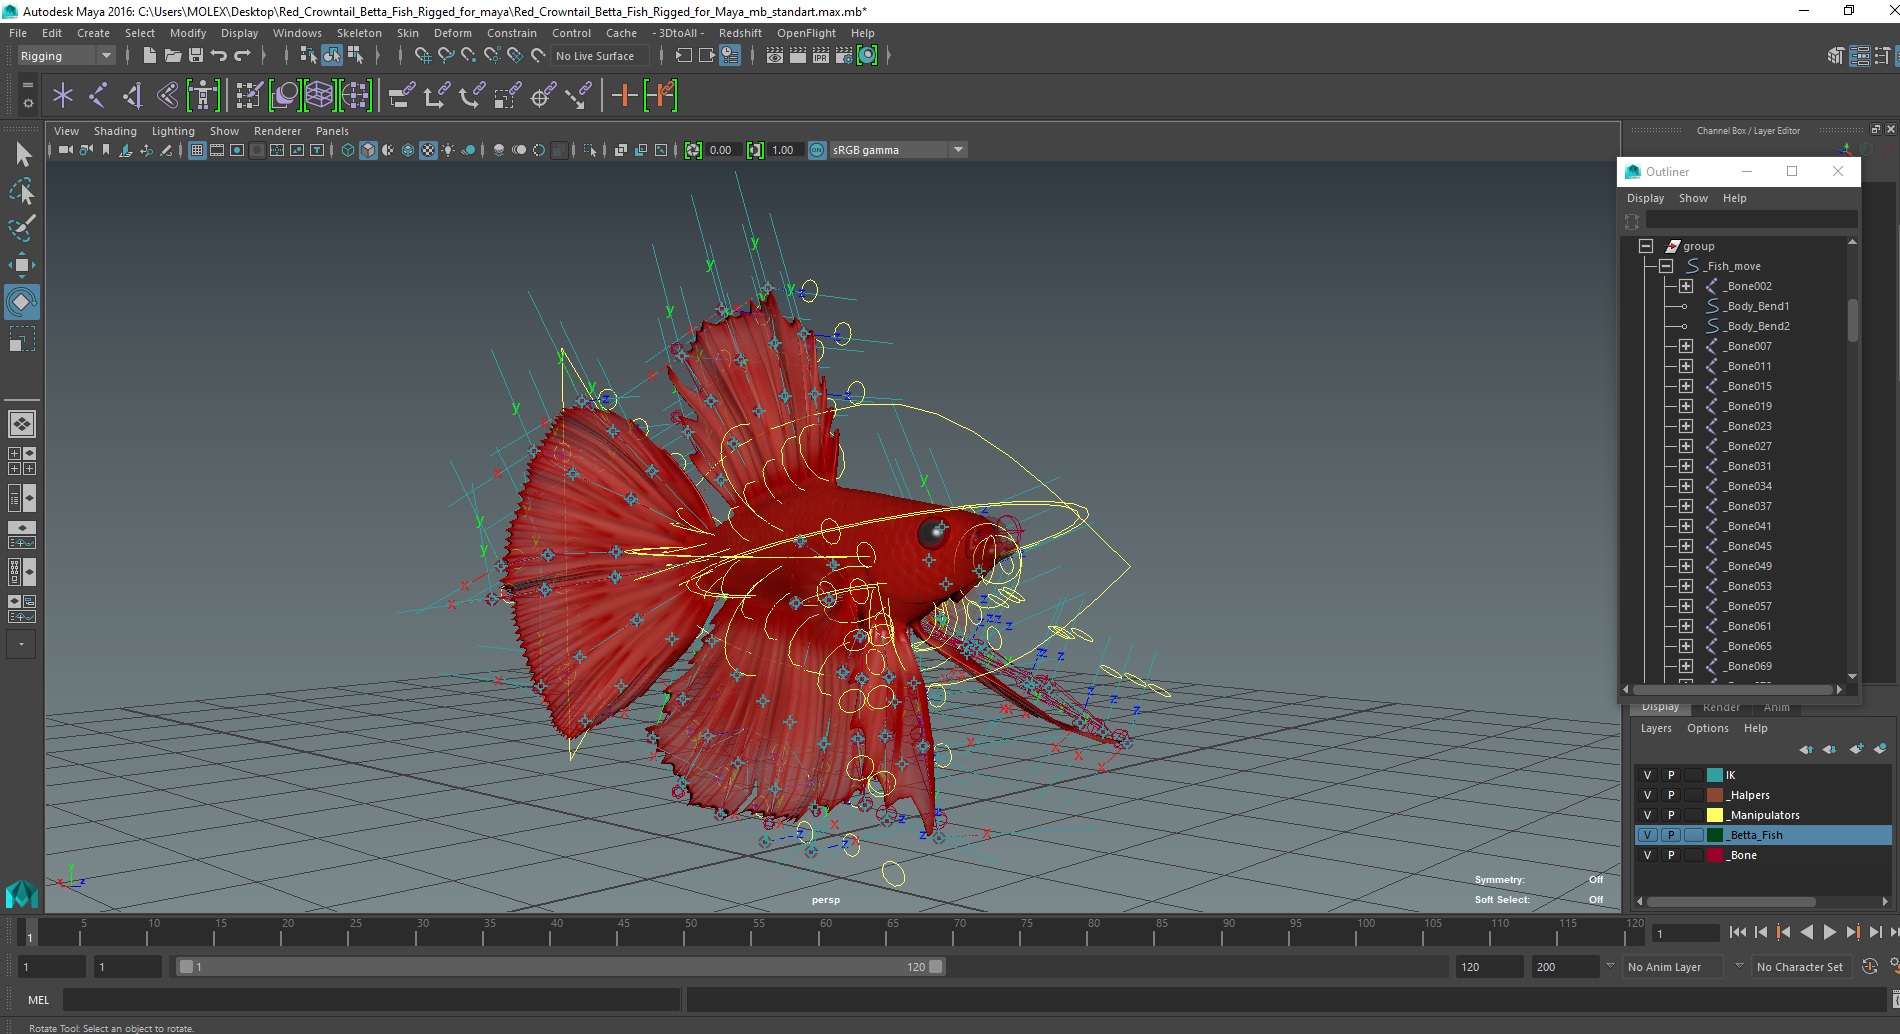Viewport: 1900px width, 1034px height.
Task: Open the Skeleton menu
Action: click(x=359, y=33)
